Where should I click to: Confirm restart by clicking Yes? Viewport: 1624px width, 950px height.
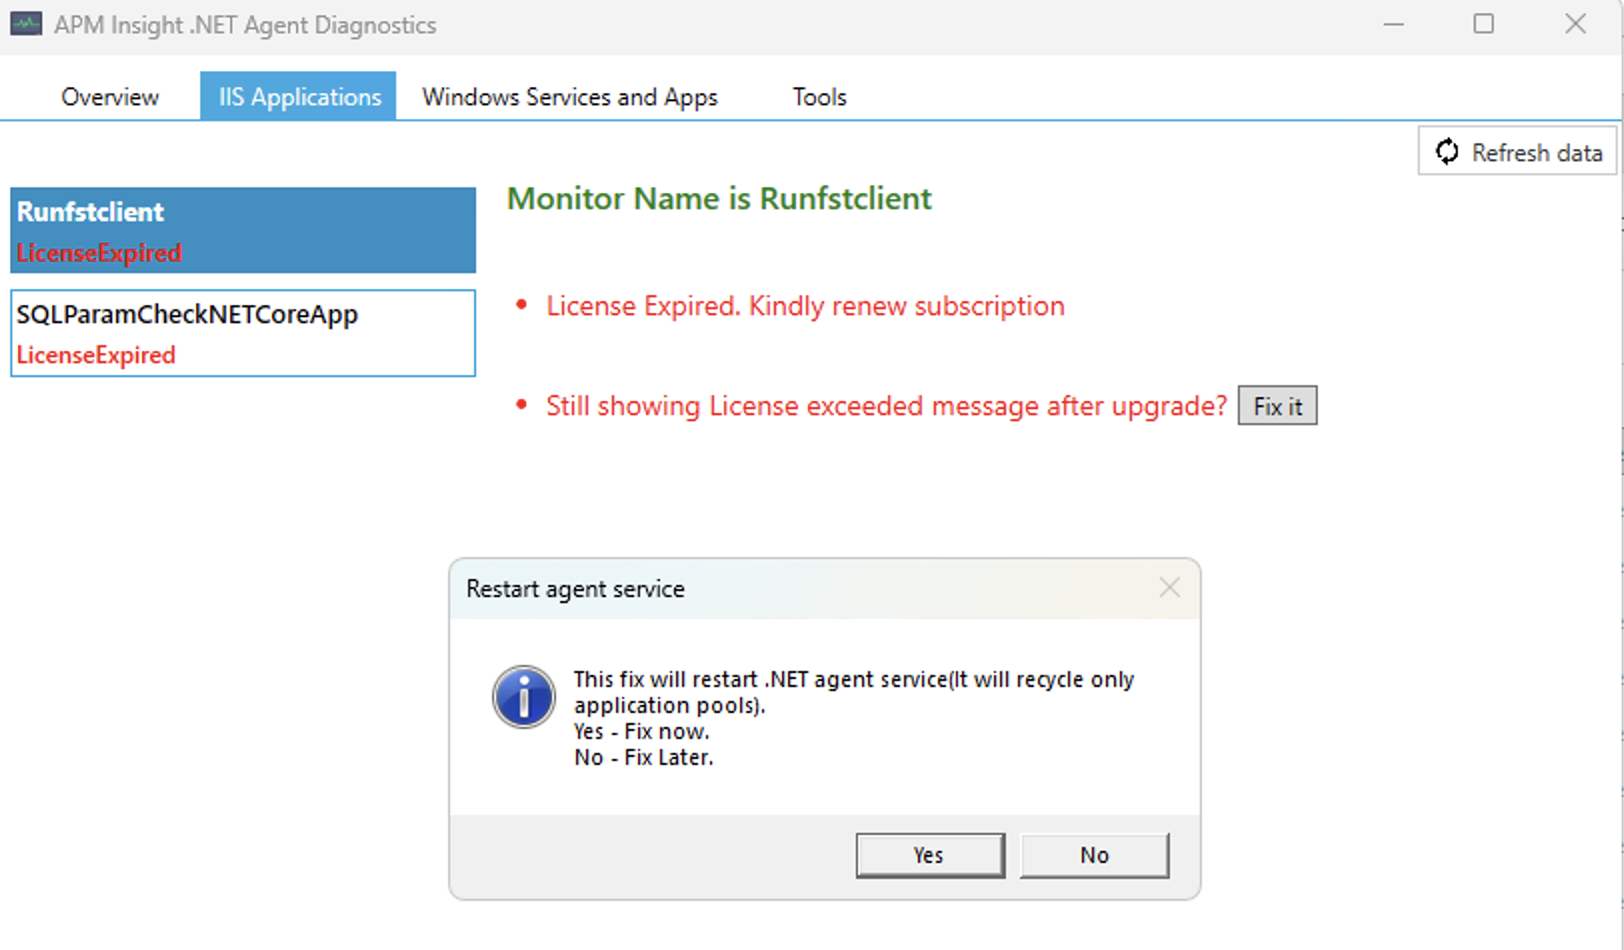coord(929,855)
